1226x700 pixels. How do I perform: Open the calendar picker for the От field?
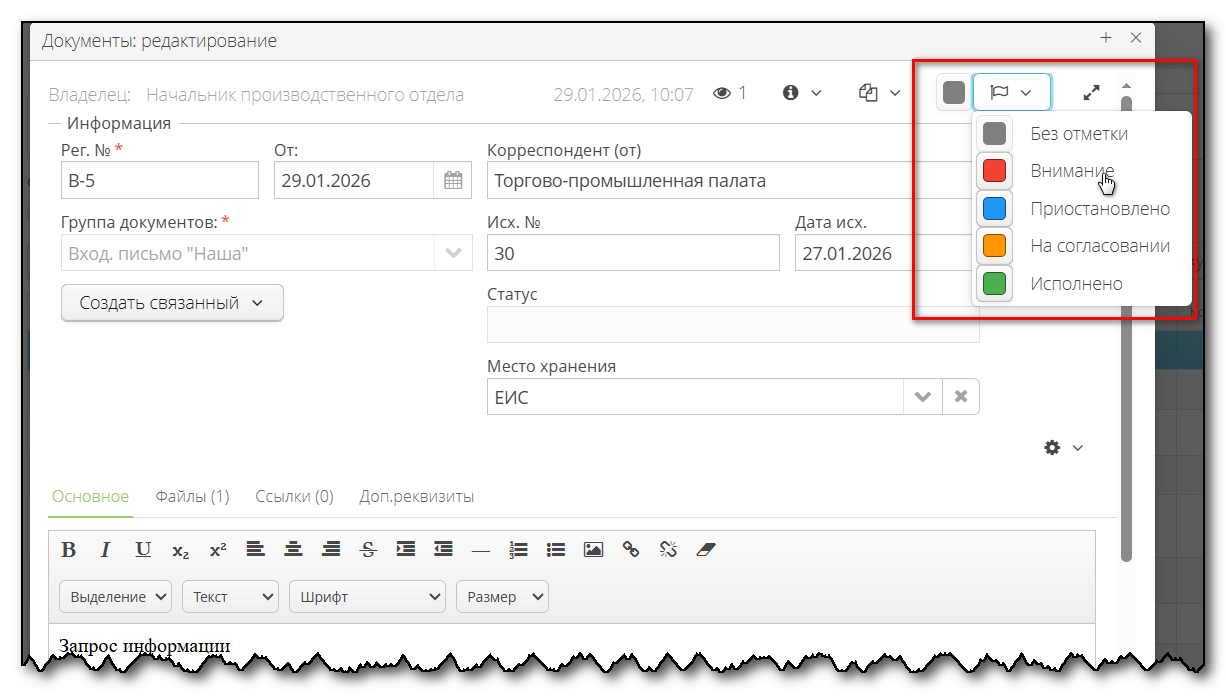coord(453,180)
